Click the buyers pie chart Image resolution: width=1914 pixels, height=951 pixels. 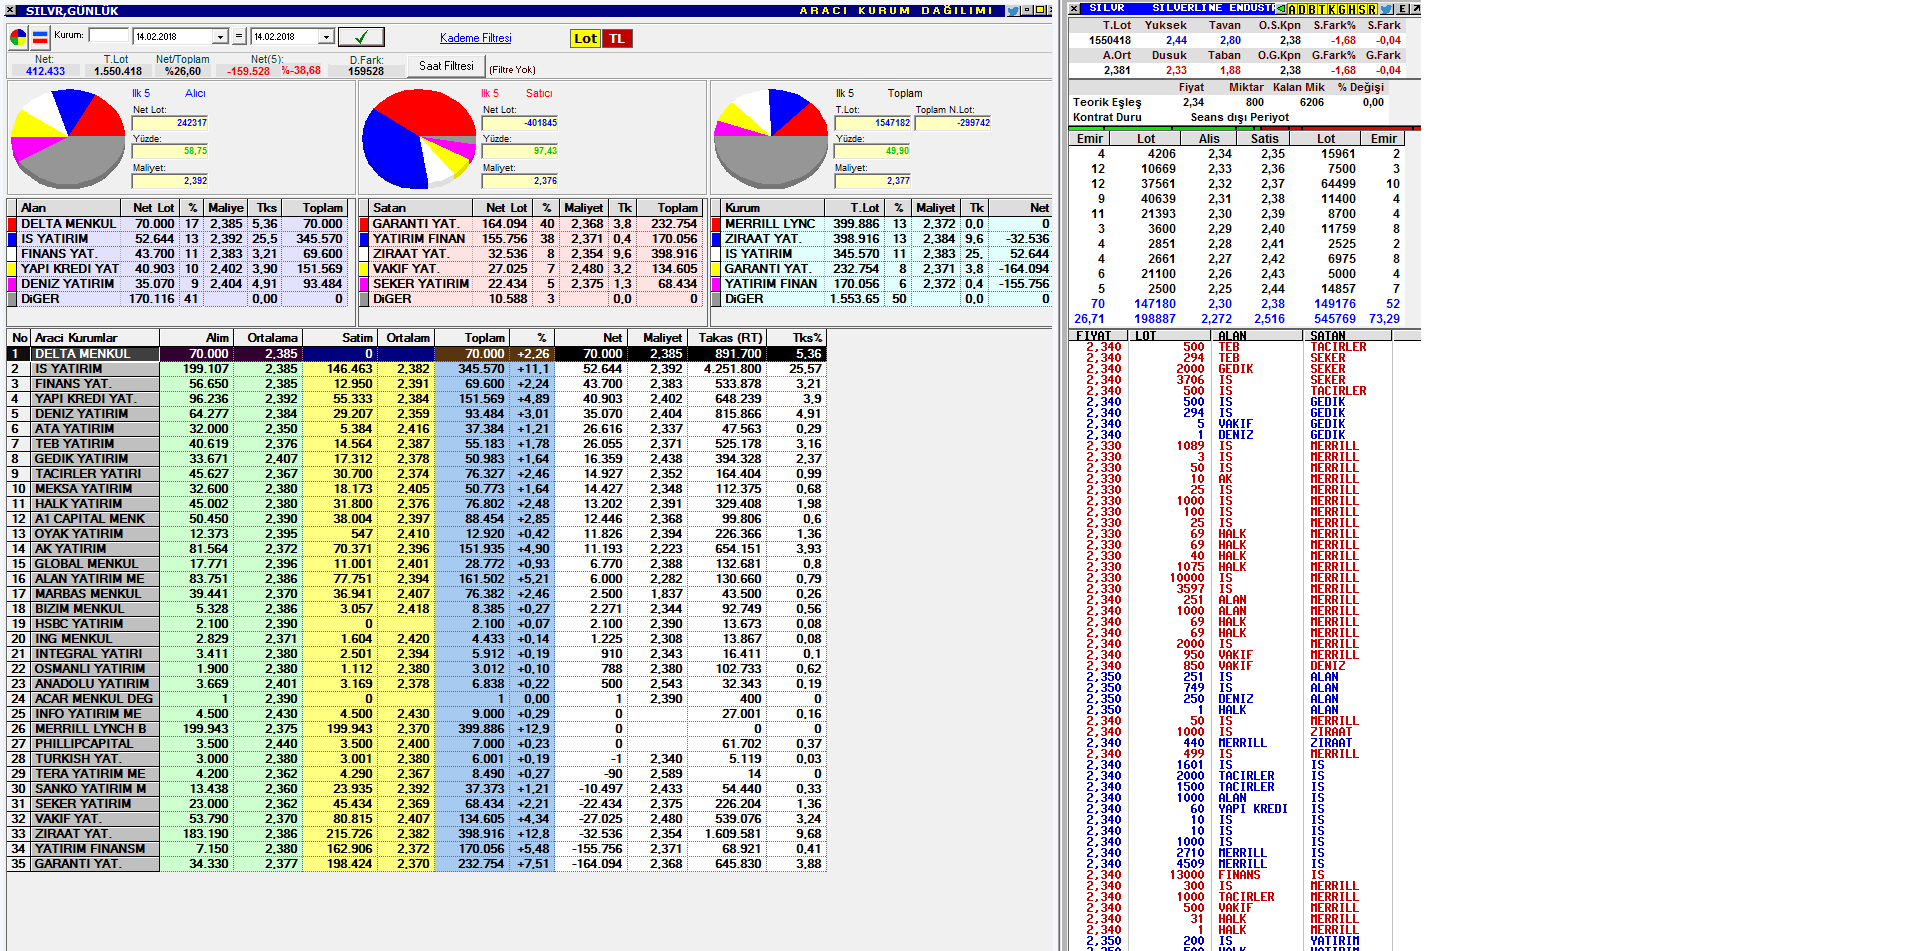tap(68, 138)
